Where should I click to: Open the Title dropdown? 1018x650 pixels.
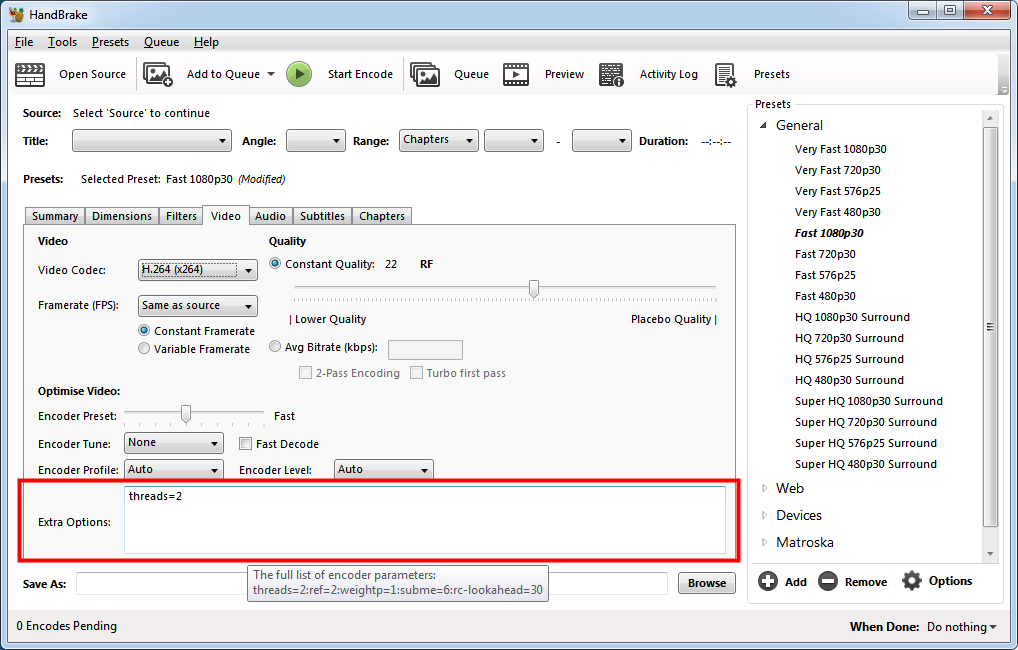[x=152, y=141]
